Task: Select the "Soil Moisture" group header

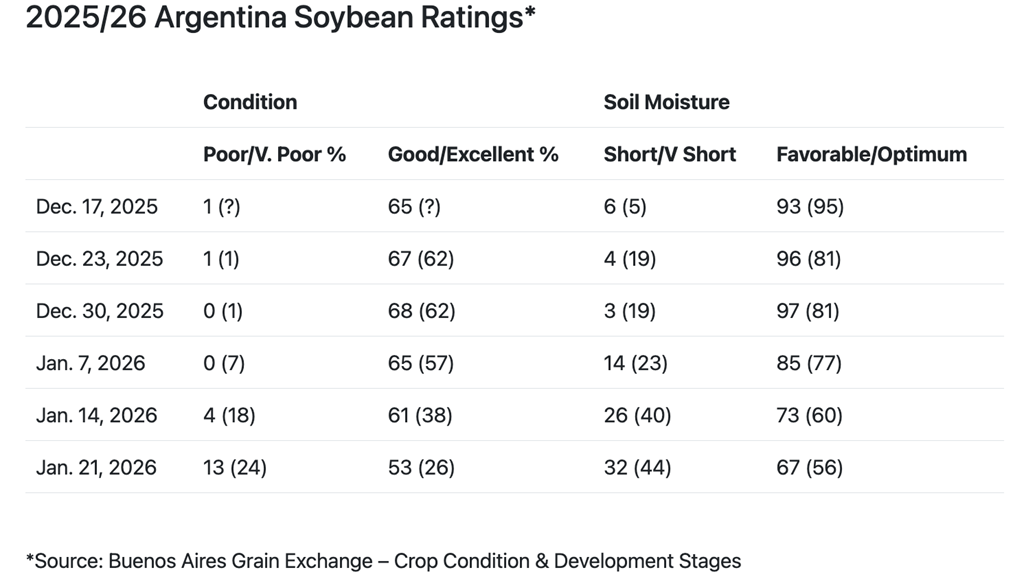Action: 666,102
